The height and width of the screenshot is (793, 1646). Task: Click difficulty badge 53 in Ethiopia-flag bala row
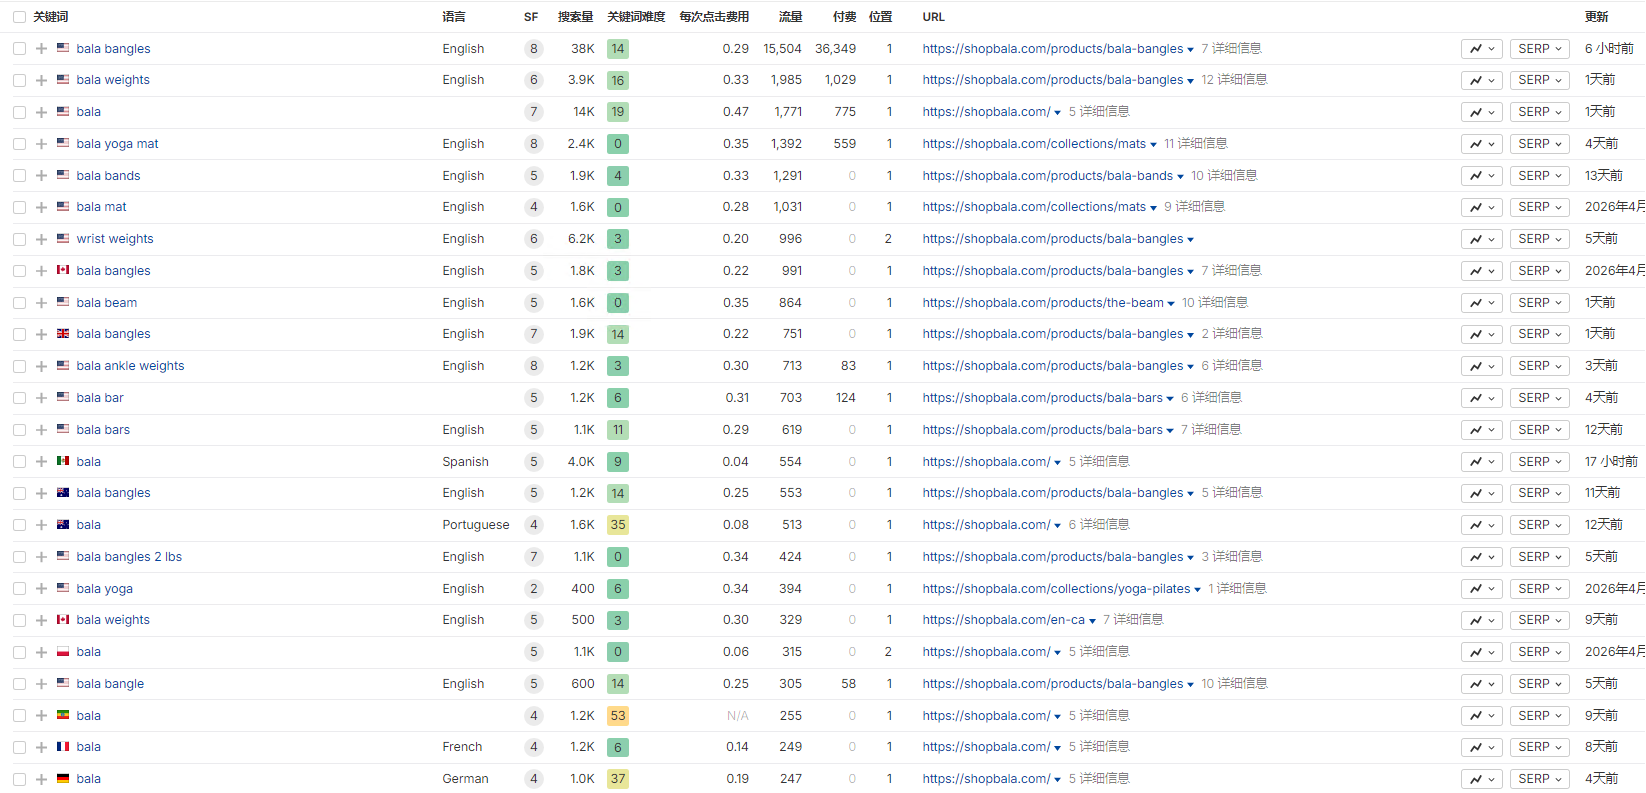(x=618, y=716)
